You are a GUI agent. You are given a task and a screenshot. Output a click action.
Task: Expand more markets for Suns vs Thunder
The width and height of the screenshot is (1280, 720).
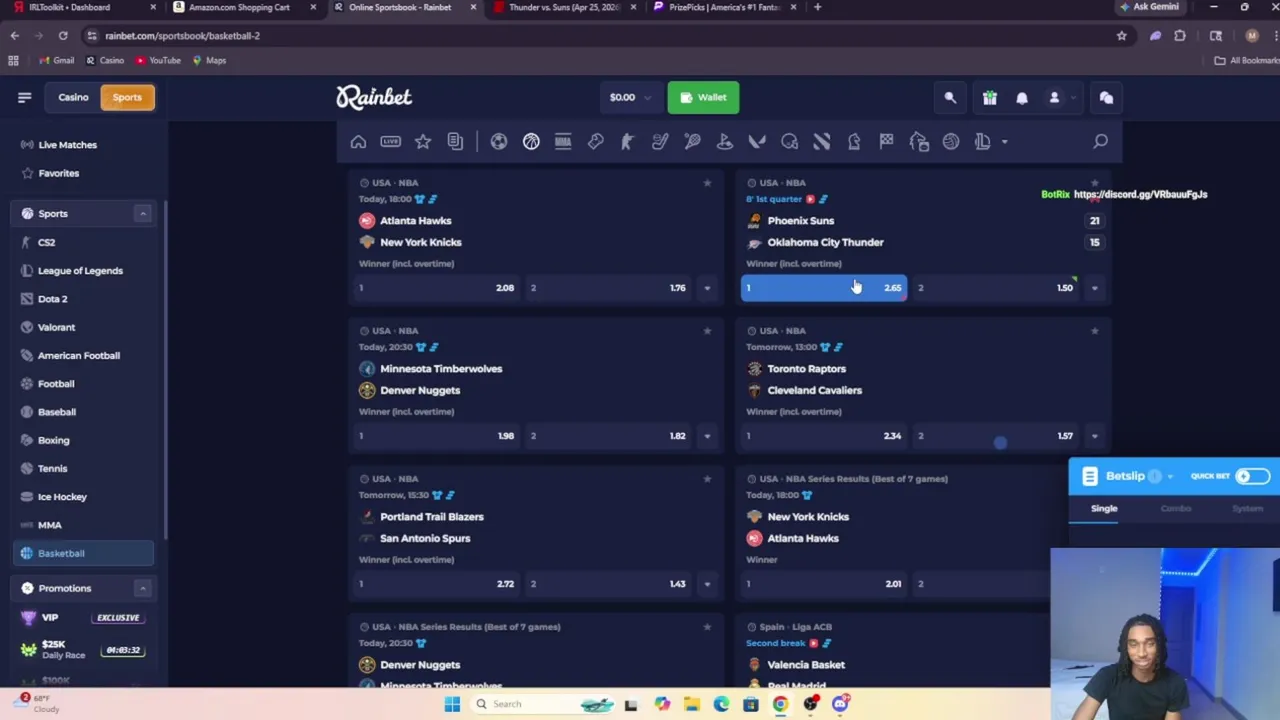1094,288
